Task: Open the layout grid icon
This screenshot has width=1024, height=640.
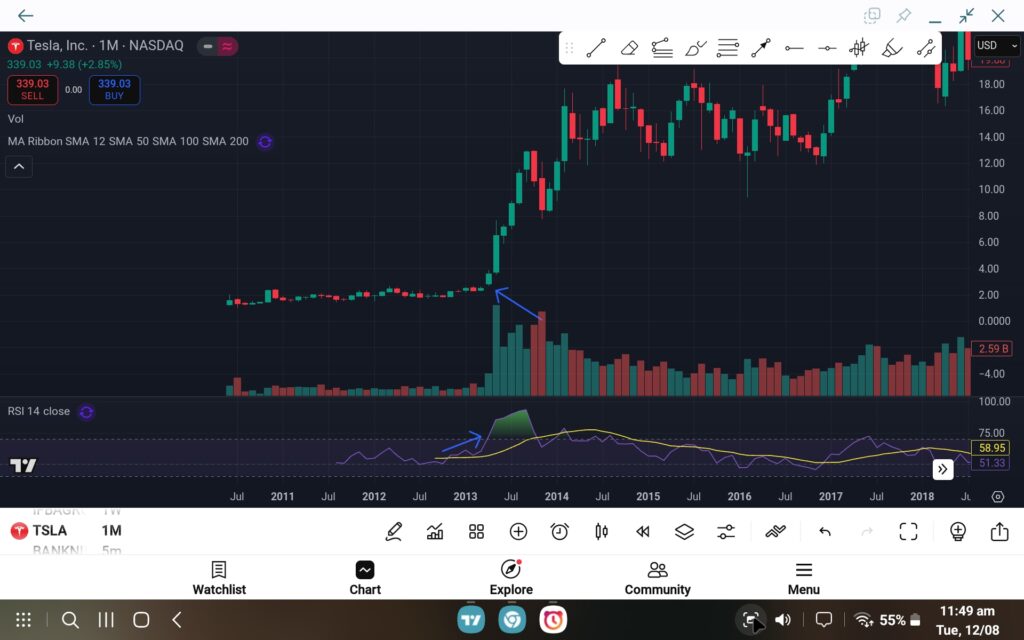Action: tap(477, 532)
